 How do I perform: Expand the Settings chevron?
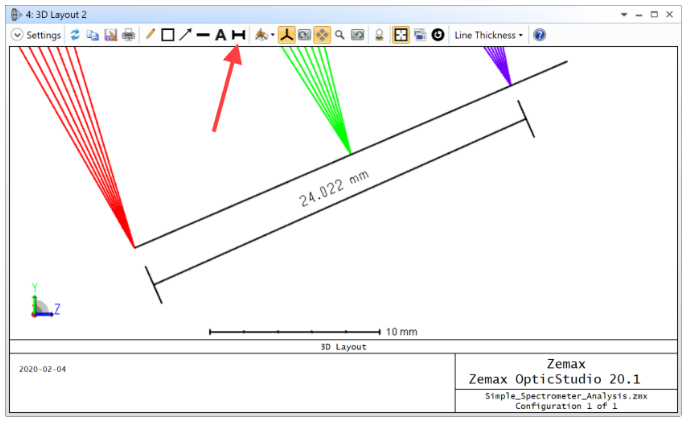(x=17, y=35)
